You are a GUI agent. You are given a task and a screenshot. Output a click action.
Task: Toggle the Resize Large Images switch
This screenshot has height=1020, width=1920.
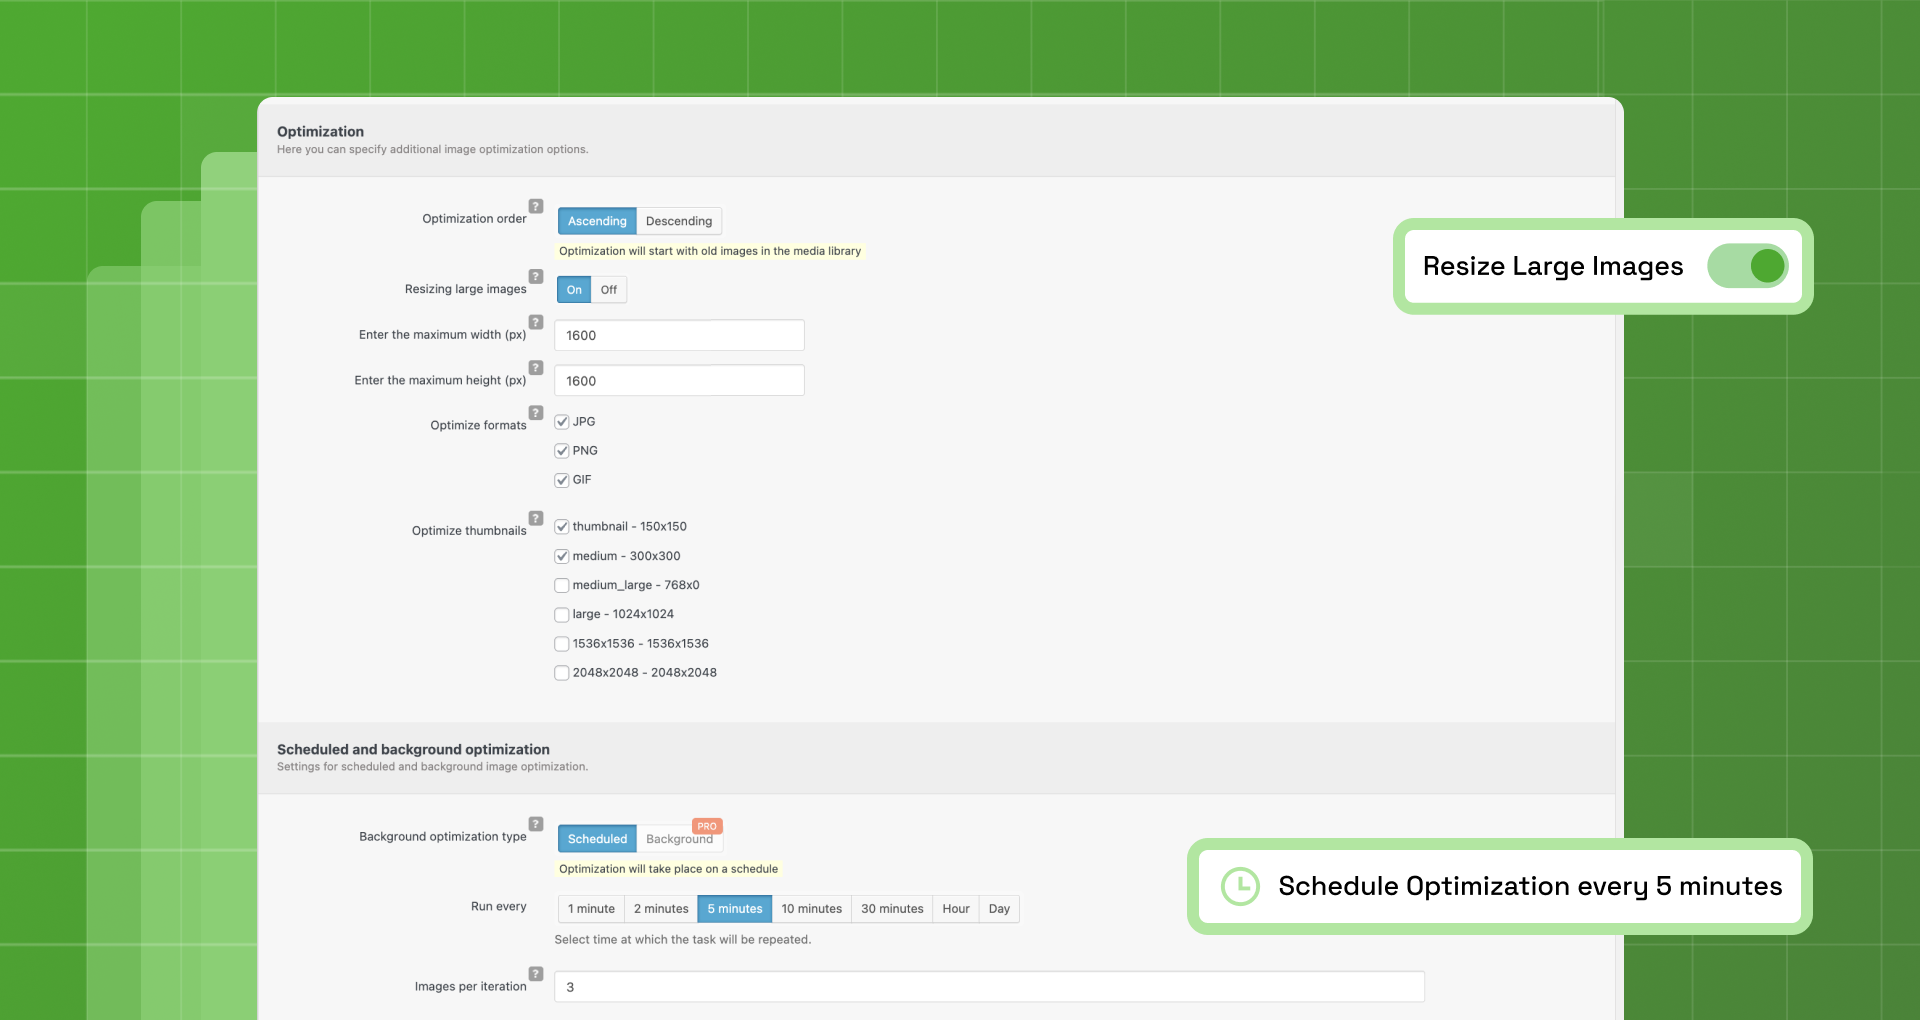pos(1748,266)
